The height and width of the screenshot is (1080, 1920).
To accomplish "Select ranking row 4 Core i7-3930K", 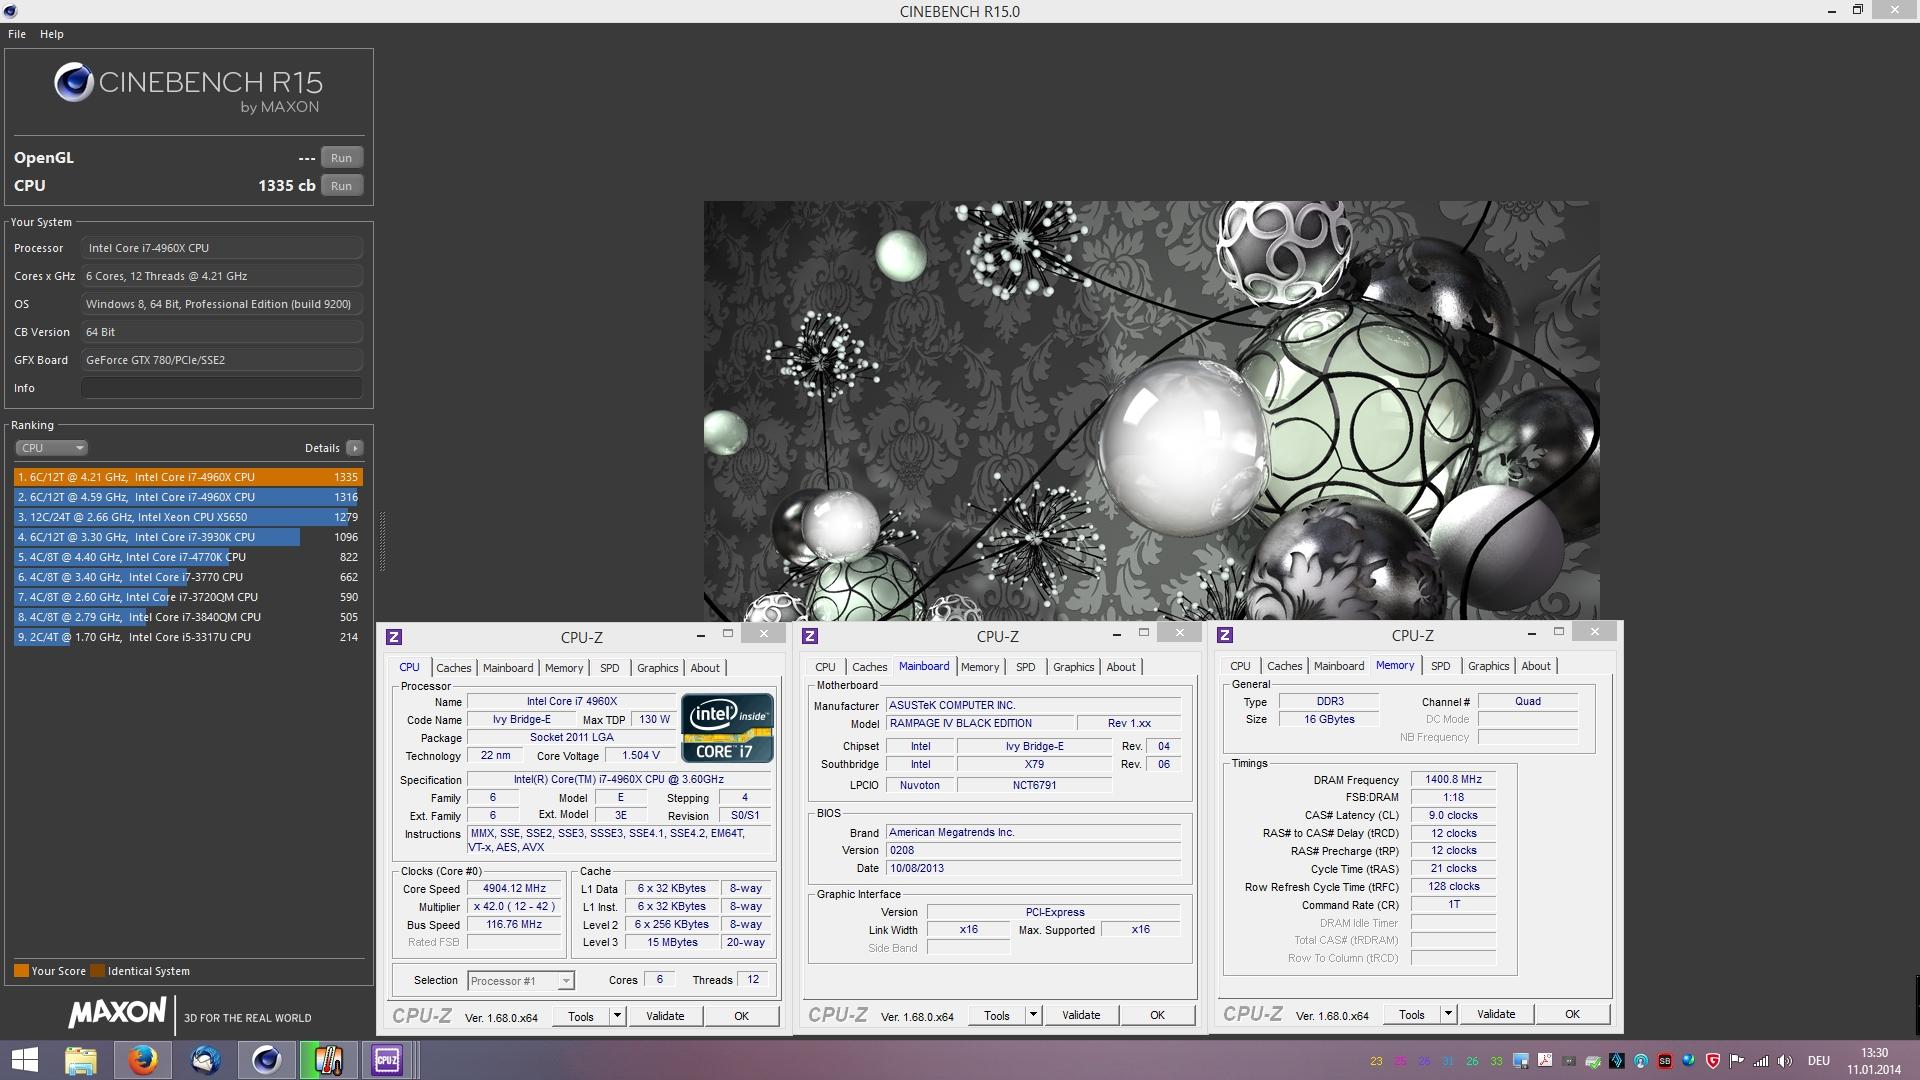I will [x=188, y=537].
